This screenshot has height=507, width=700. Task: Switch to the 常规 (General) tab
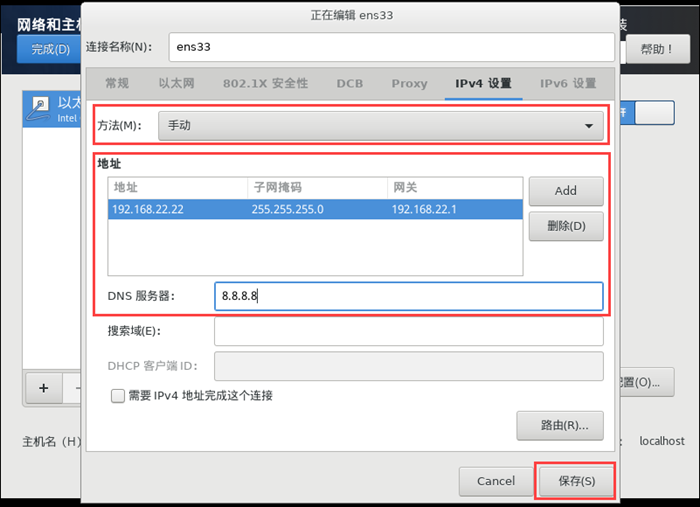click(x=117, y=83)
